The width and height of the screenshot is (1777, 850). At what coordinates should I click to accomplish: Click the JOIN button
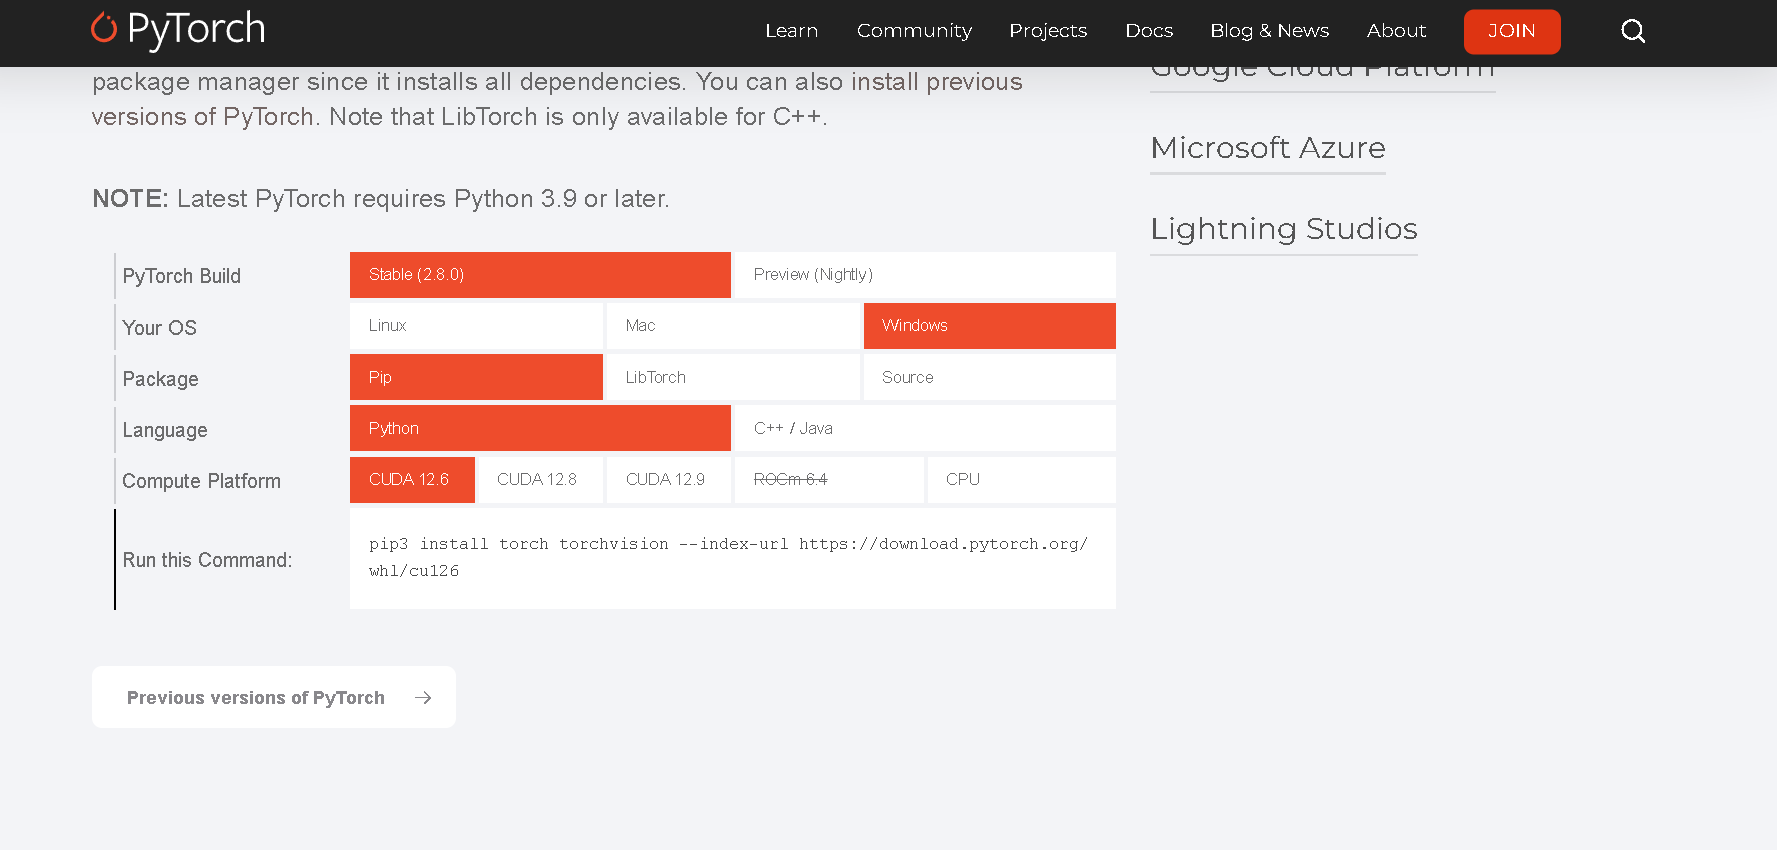pyautogui.click(x=1512, y=31)
